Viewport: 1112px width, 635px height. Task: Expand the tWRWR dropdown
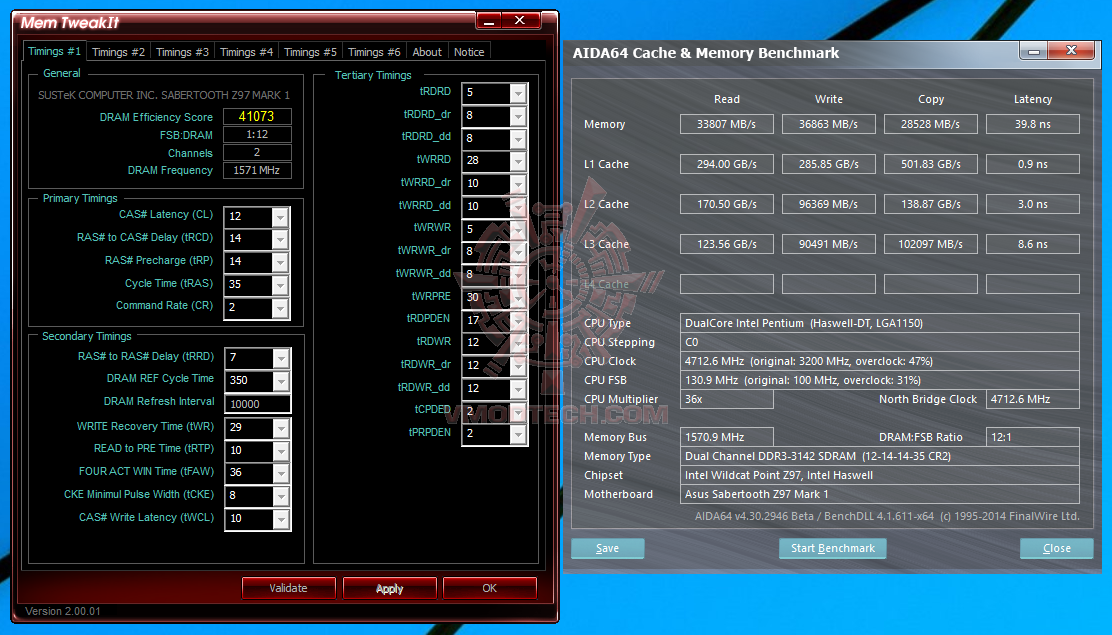click(x=518, y=229)
